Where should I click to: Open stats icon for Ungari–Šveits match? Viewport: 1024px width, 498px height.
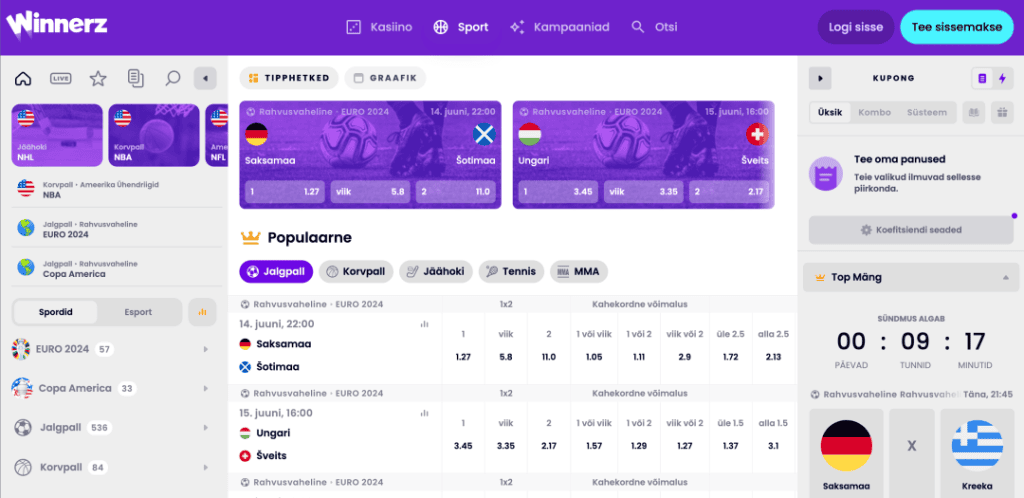pos(425,412)
